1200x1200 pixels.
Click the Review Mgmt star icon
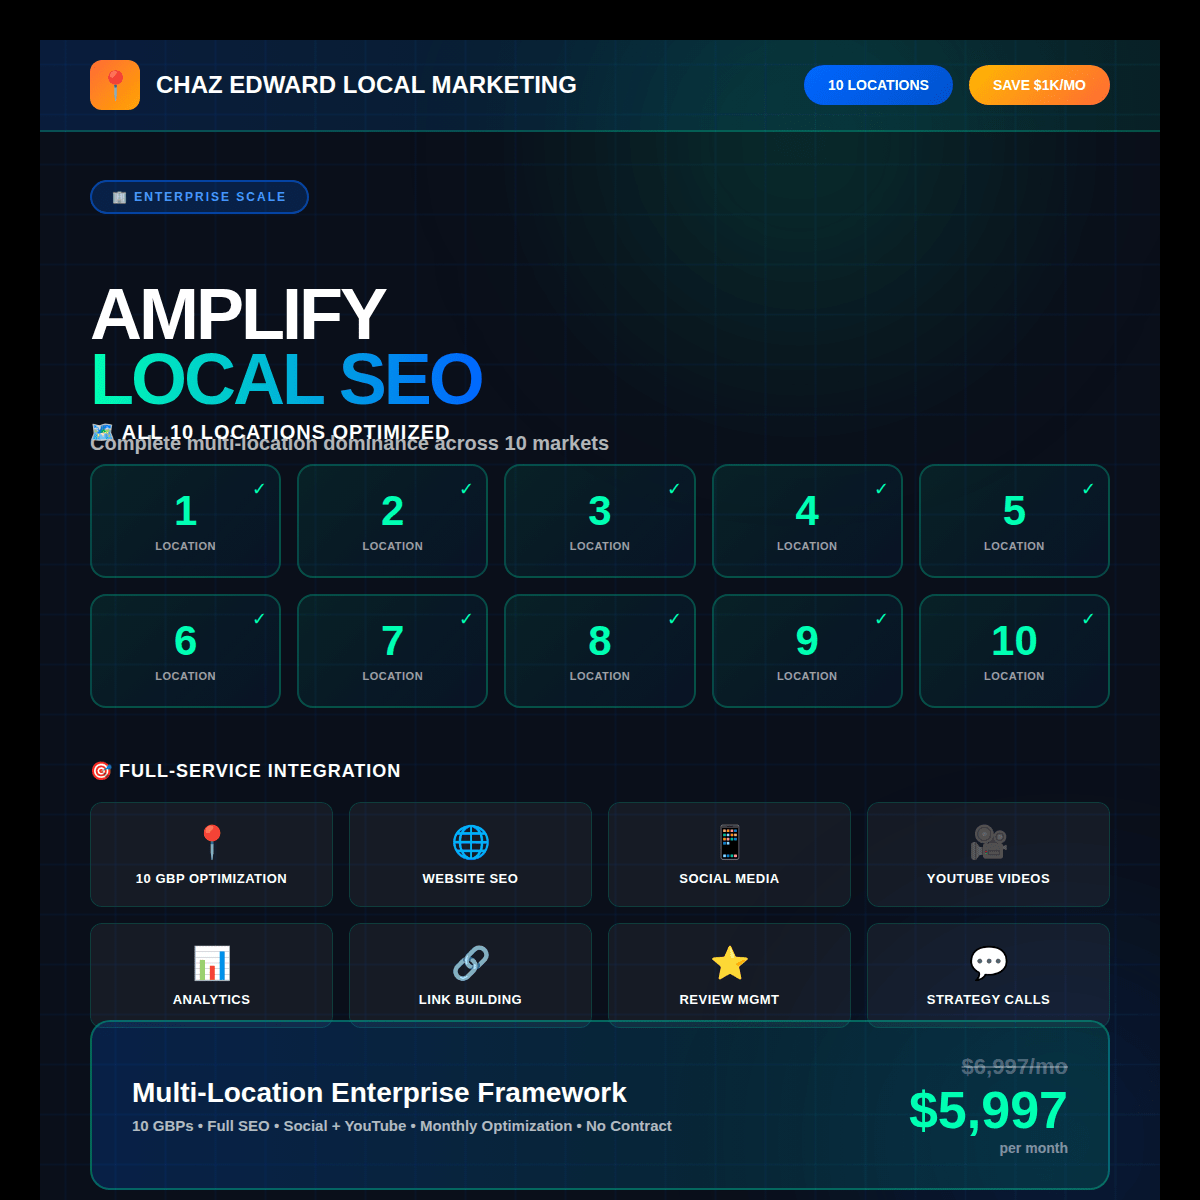[729, 963]
